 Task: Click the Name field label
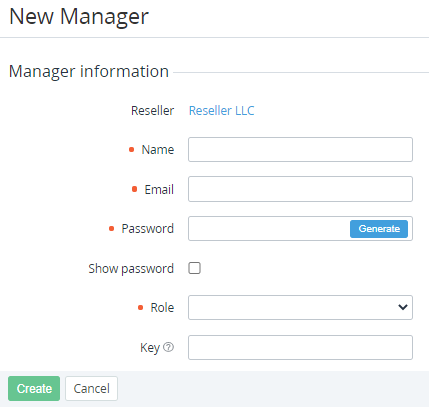(158, 150)
